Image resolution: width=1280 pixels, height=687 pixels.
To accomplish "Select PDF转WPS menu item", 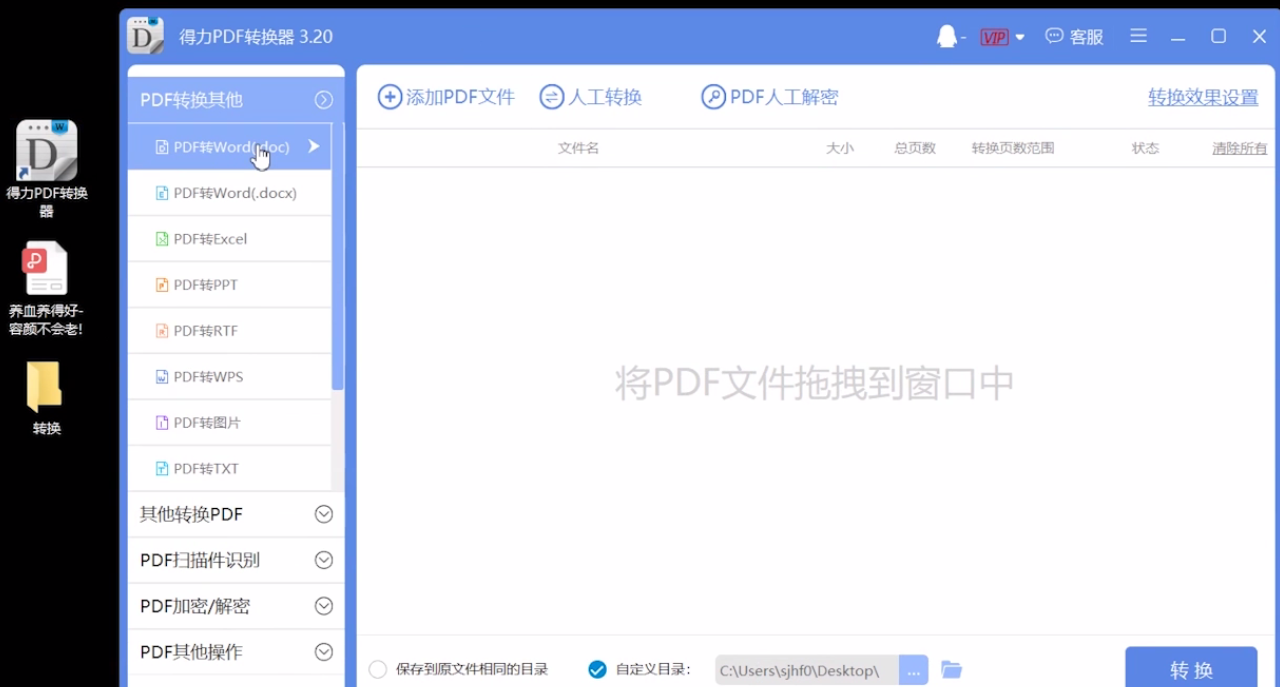I will coord(230,377).
